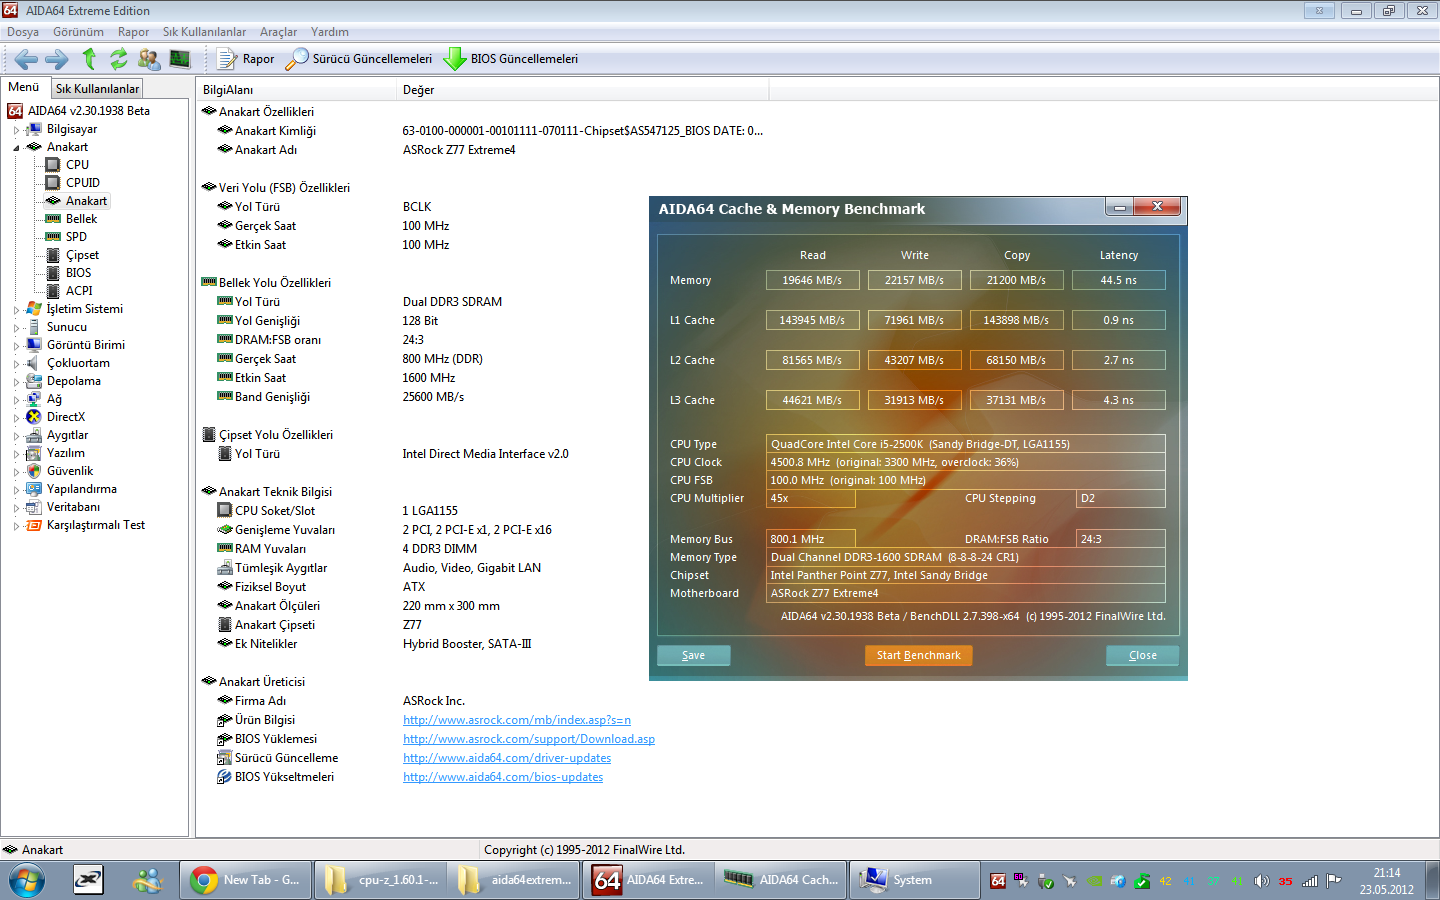Open the Rapor menu in the menu bar
The image size is (1440, 900).
(133, 32)
